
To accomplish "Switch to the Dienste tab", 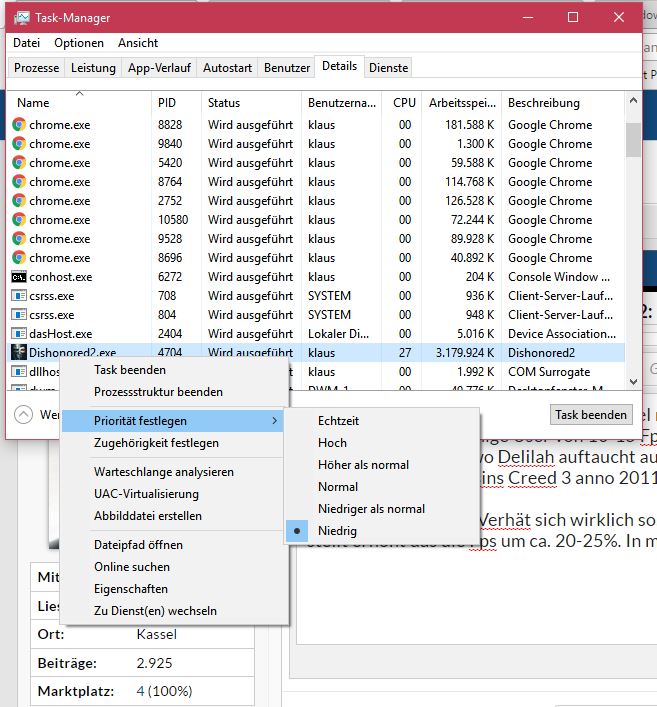I will (x=388, y=68).
